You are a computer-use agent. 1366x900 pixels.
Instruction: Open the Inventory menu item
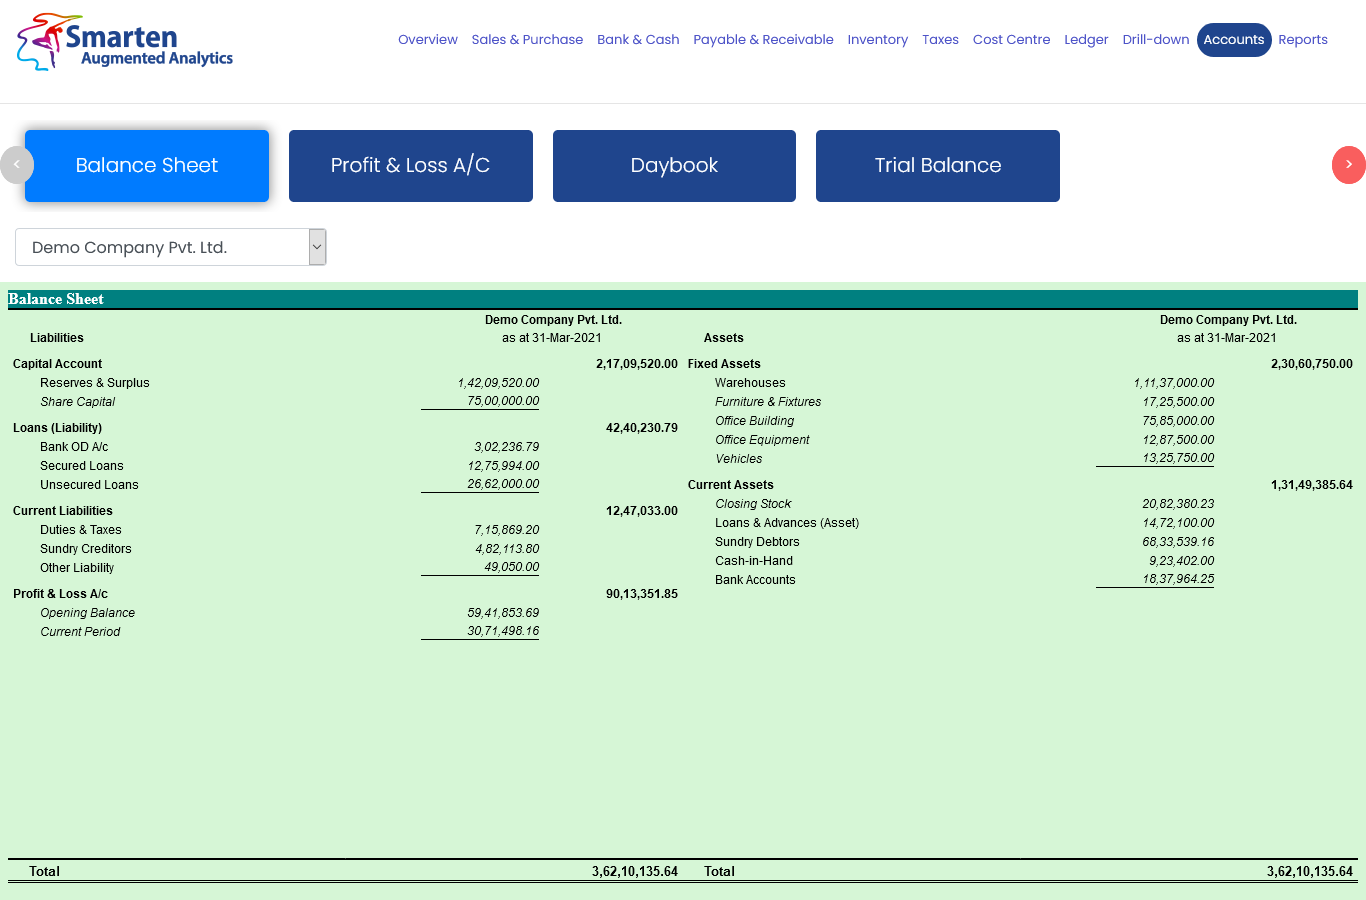878,40
